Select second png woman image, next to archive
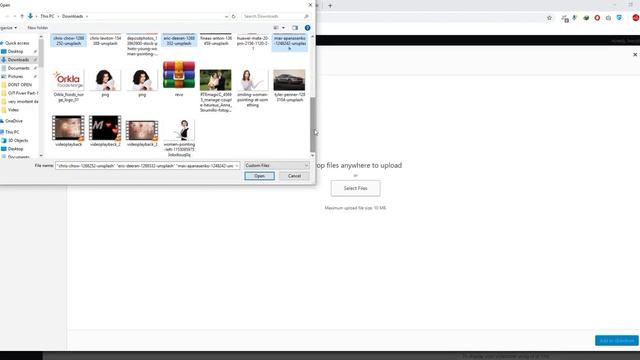 pyautogui.click(x=142, y=80)
